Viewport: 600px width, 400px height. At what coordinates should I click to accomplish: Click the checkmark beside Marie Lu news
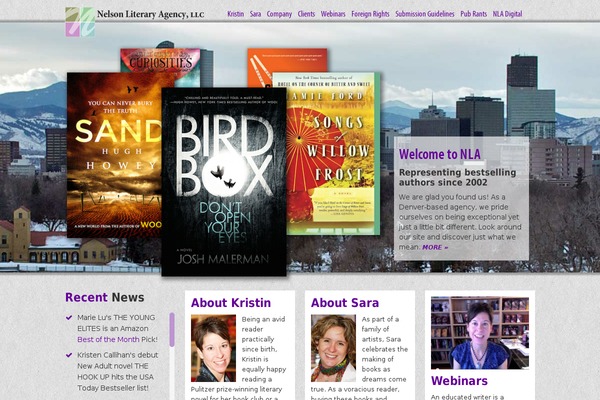(69, 317)
